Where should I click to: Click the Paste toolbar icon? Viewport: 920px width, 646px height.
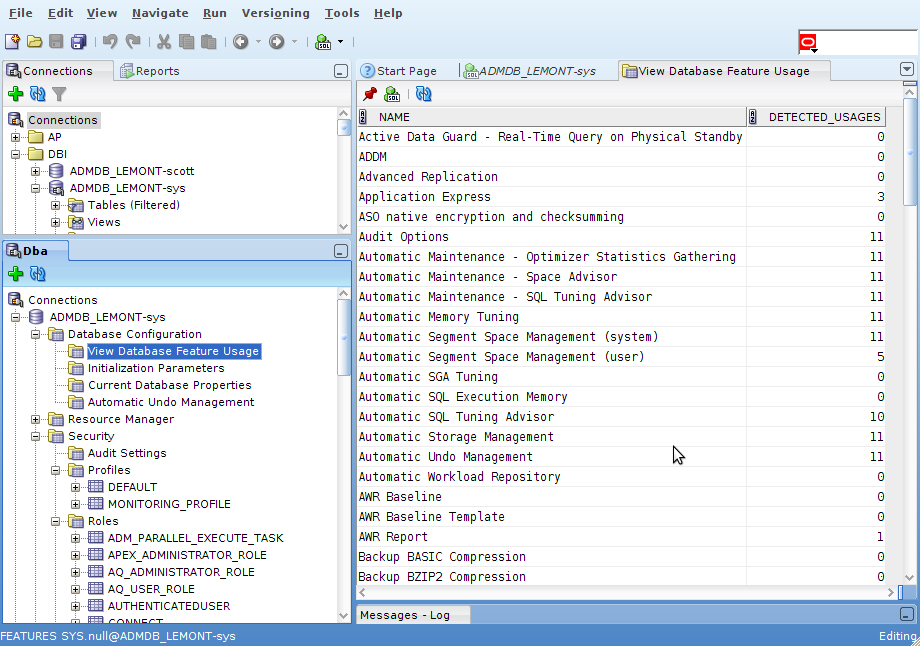tap(208, 42)
